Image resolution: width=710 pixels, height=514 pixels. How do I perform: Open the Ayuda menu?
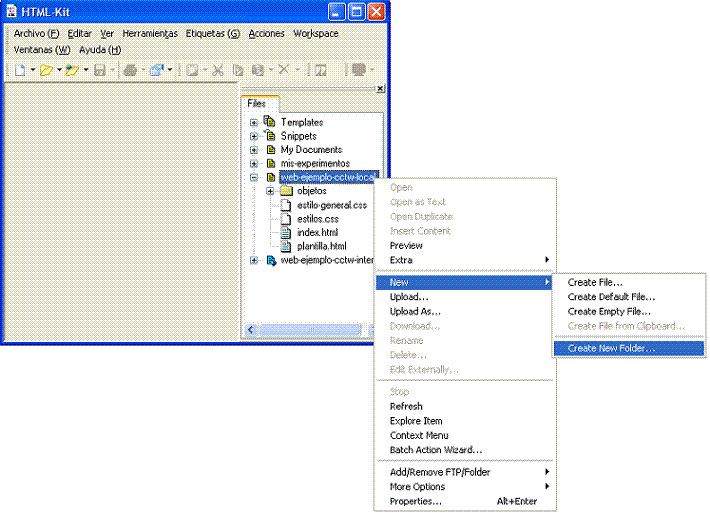(x=100, y=50)
